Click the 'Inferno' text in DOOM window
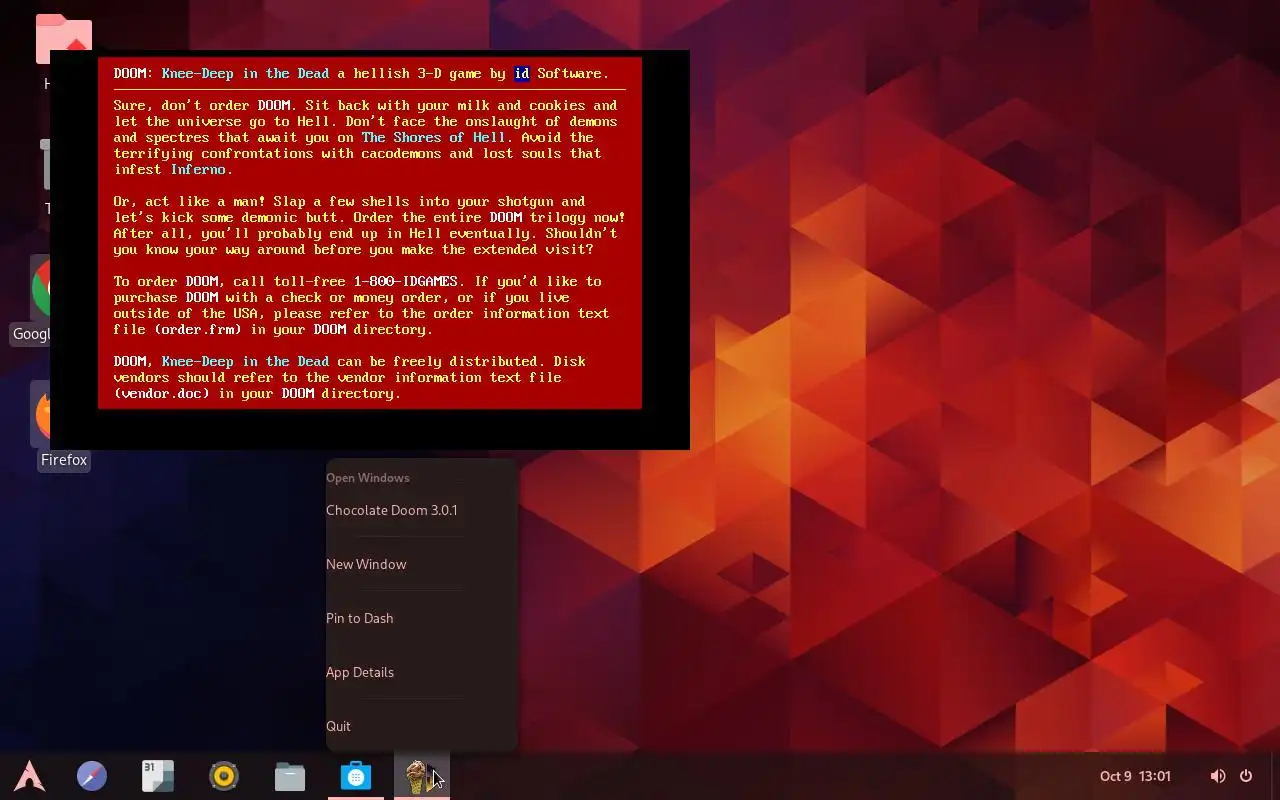 coord(198,169)
